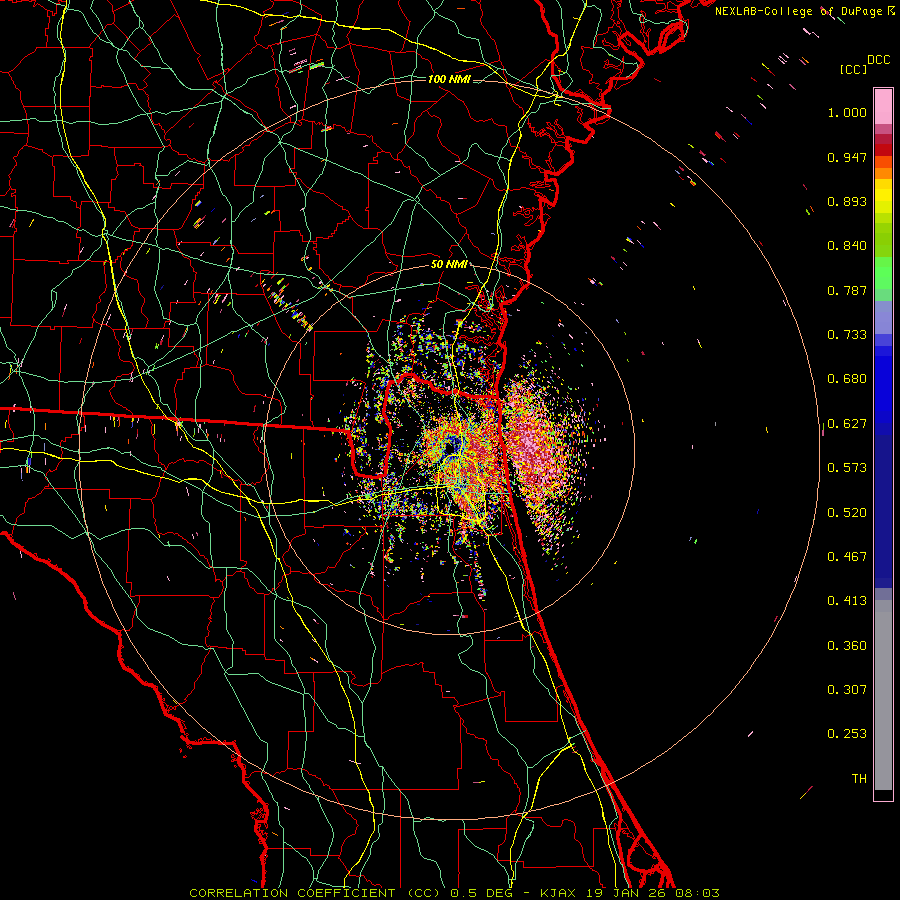Pick the gray segment of color bar
This screenshot has height=900, width=900.
coord(883,695)
